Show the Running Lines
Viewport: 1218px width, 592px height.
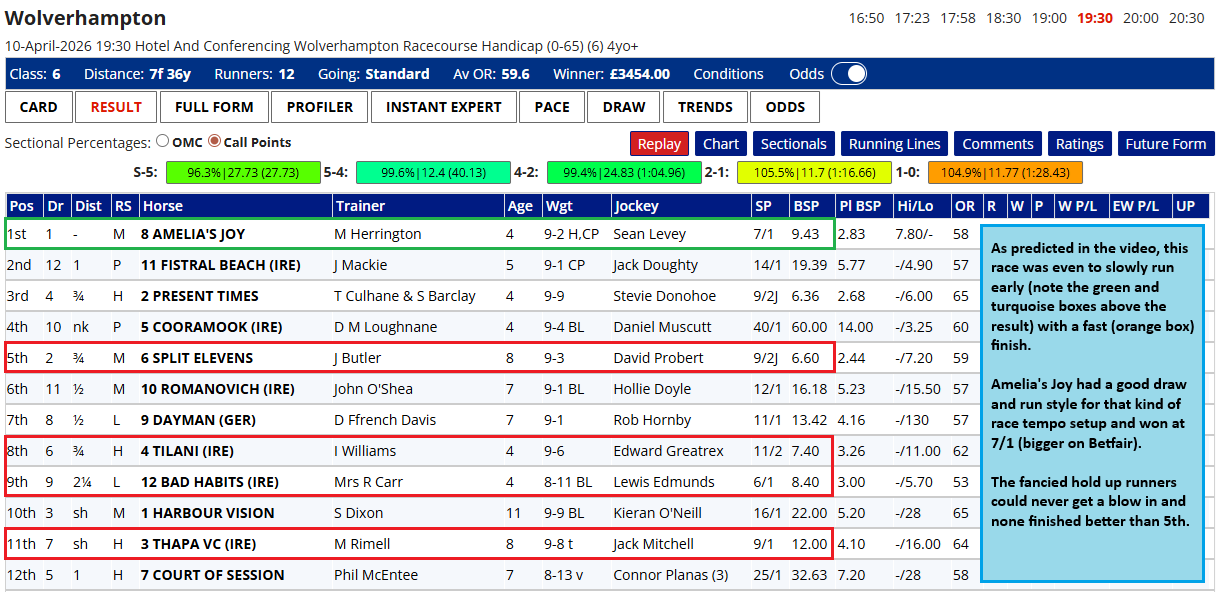coord(894,144)
